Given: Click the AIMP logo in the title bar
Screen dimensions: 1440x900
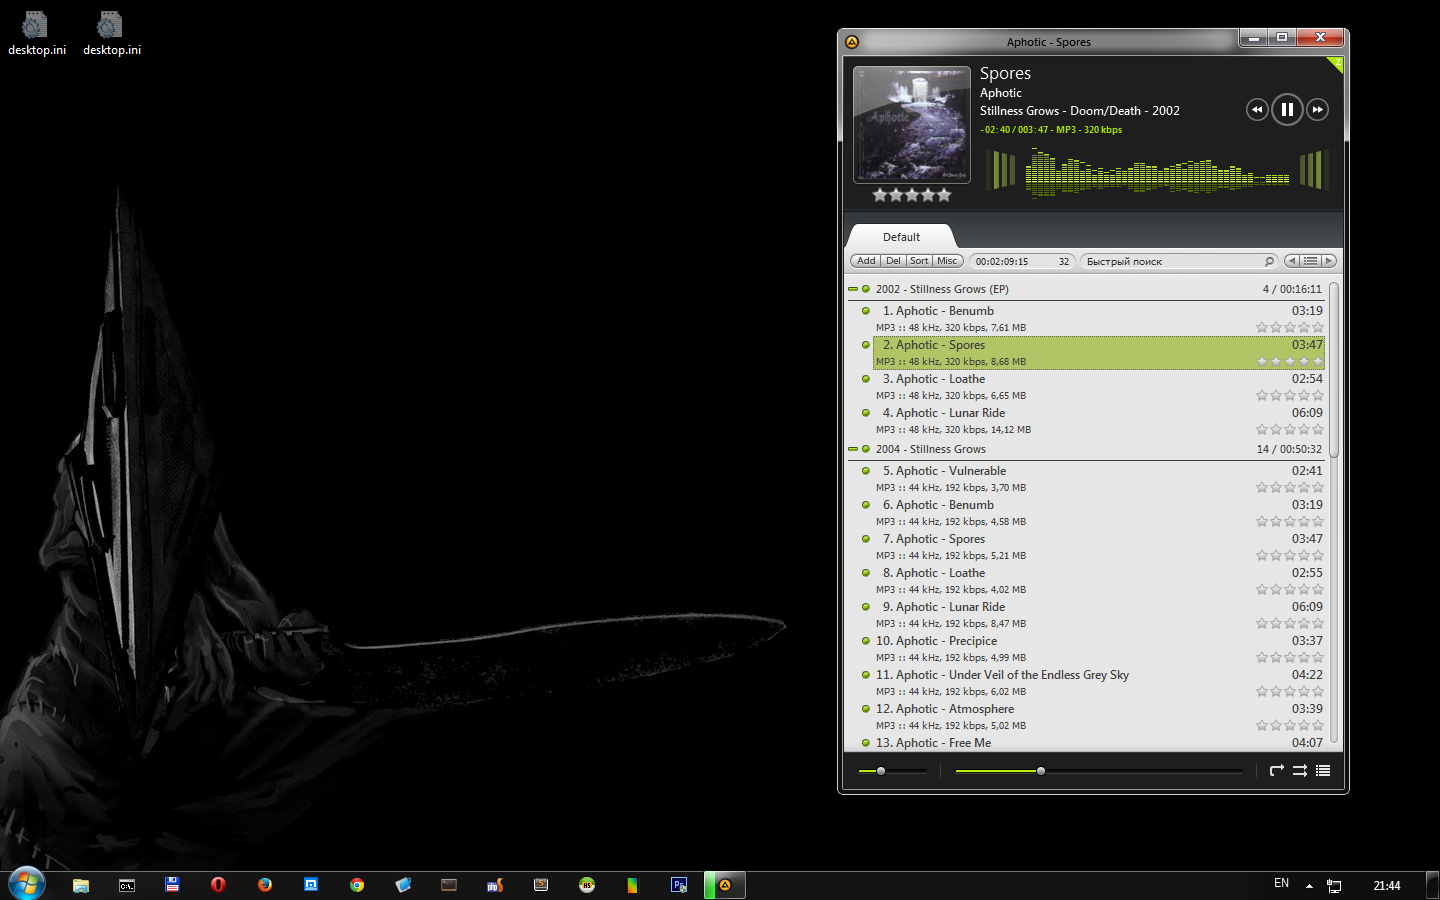Looking at the screenshot, I should (x=852, y=42).
